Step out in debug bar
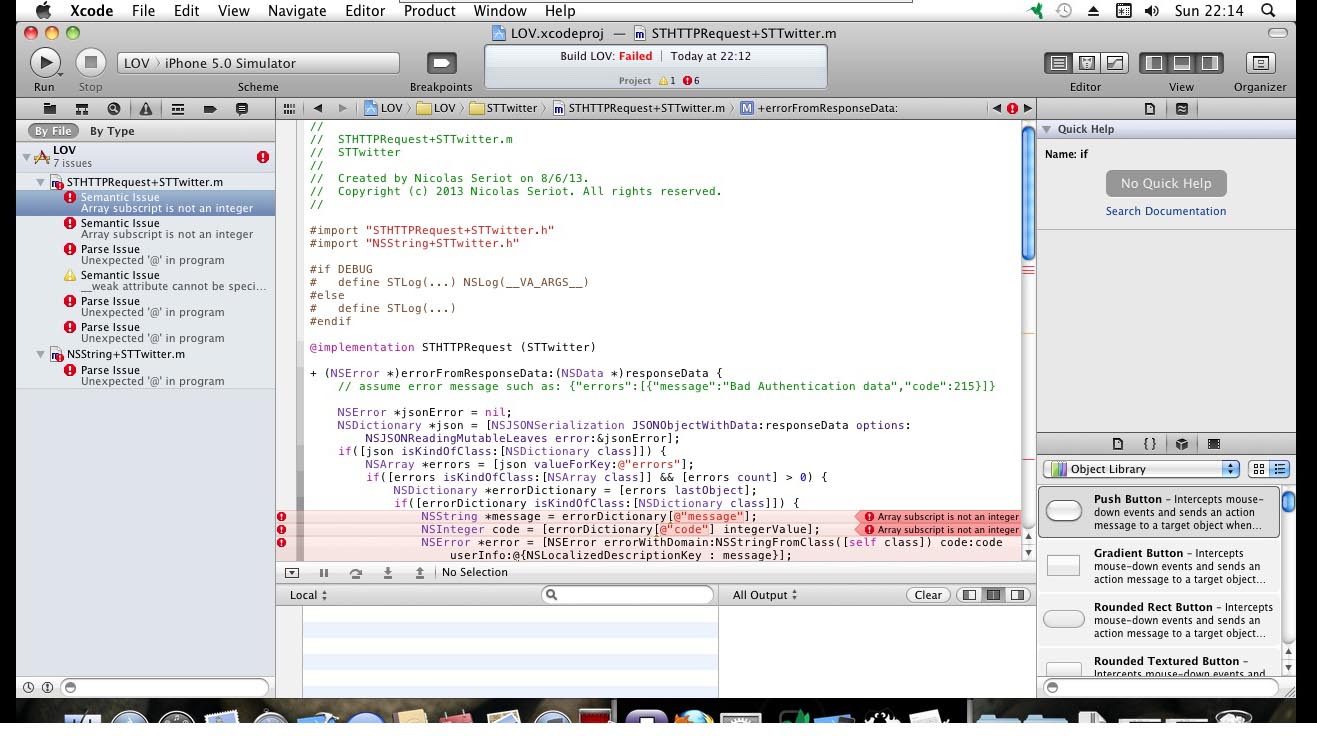1317x736 pixels. click(420, 573)
